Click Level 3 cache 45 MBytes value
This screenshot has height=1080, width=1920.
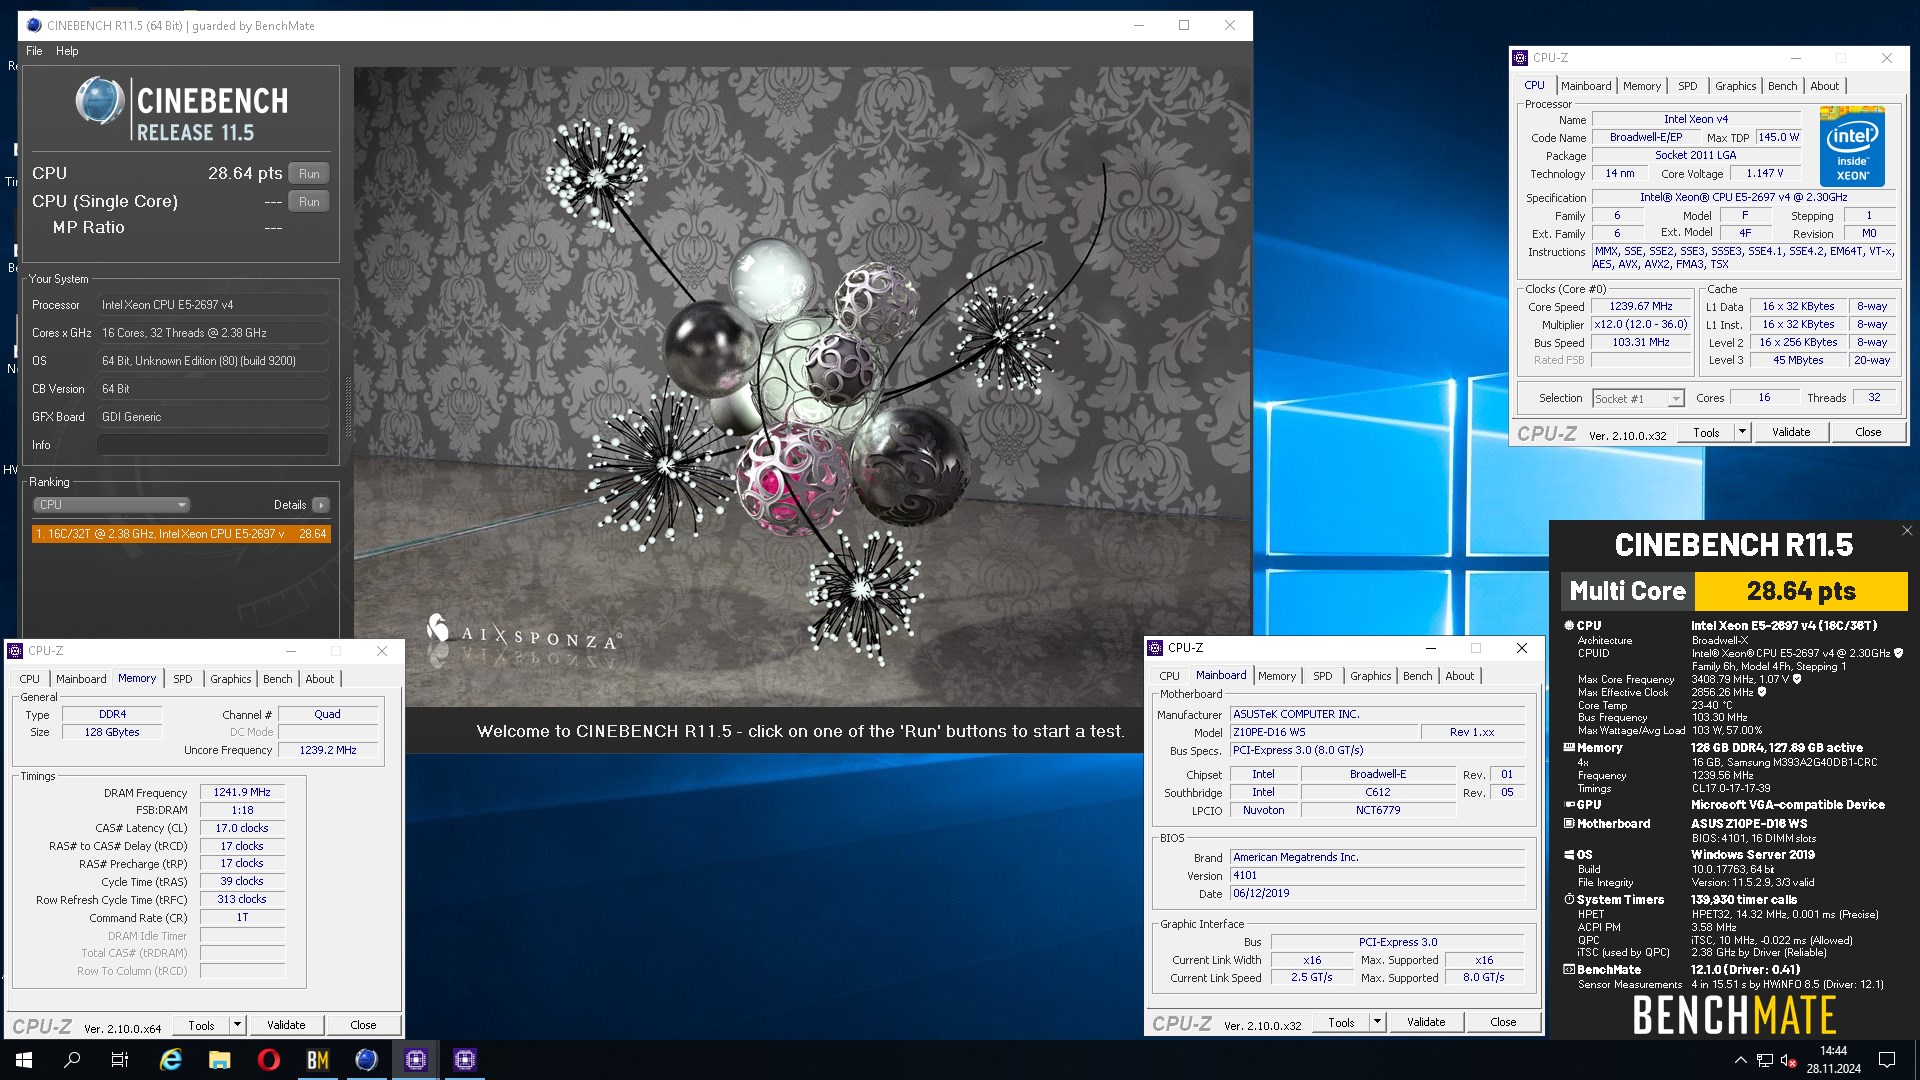tap(1798, 360)
